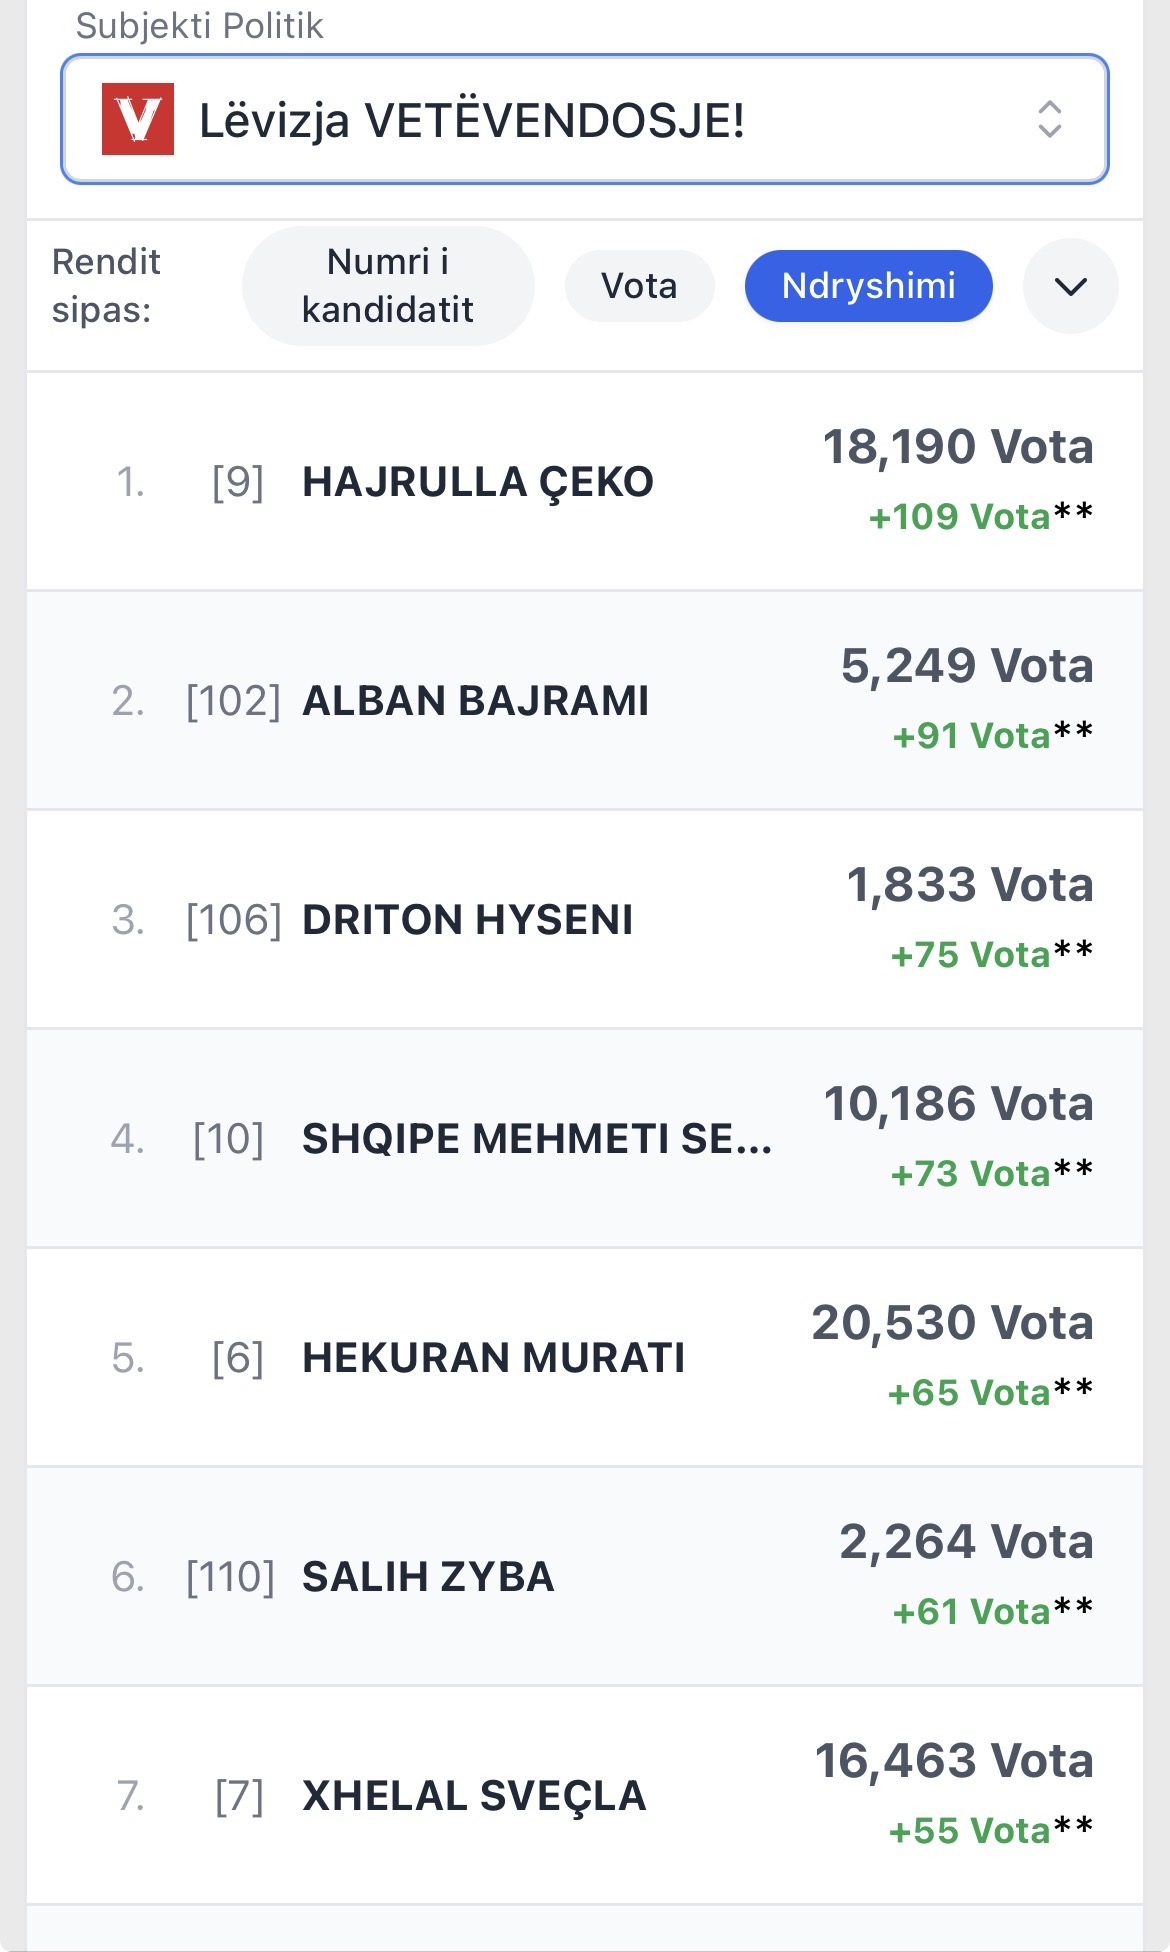
Task: Choose Hekuran Murati in the ranking
Action: tap(494, 1358)
